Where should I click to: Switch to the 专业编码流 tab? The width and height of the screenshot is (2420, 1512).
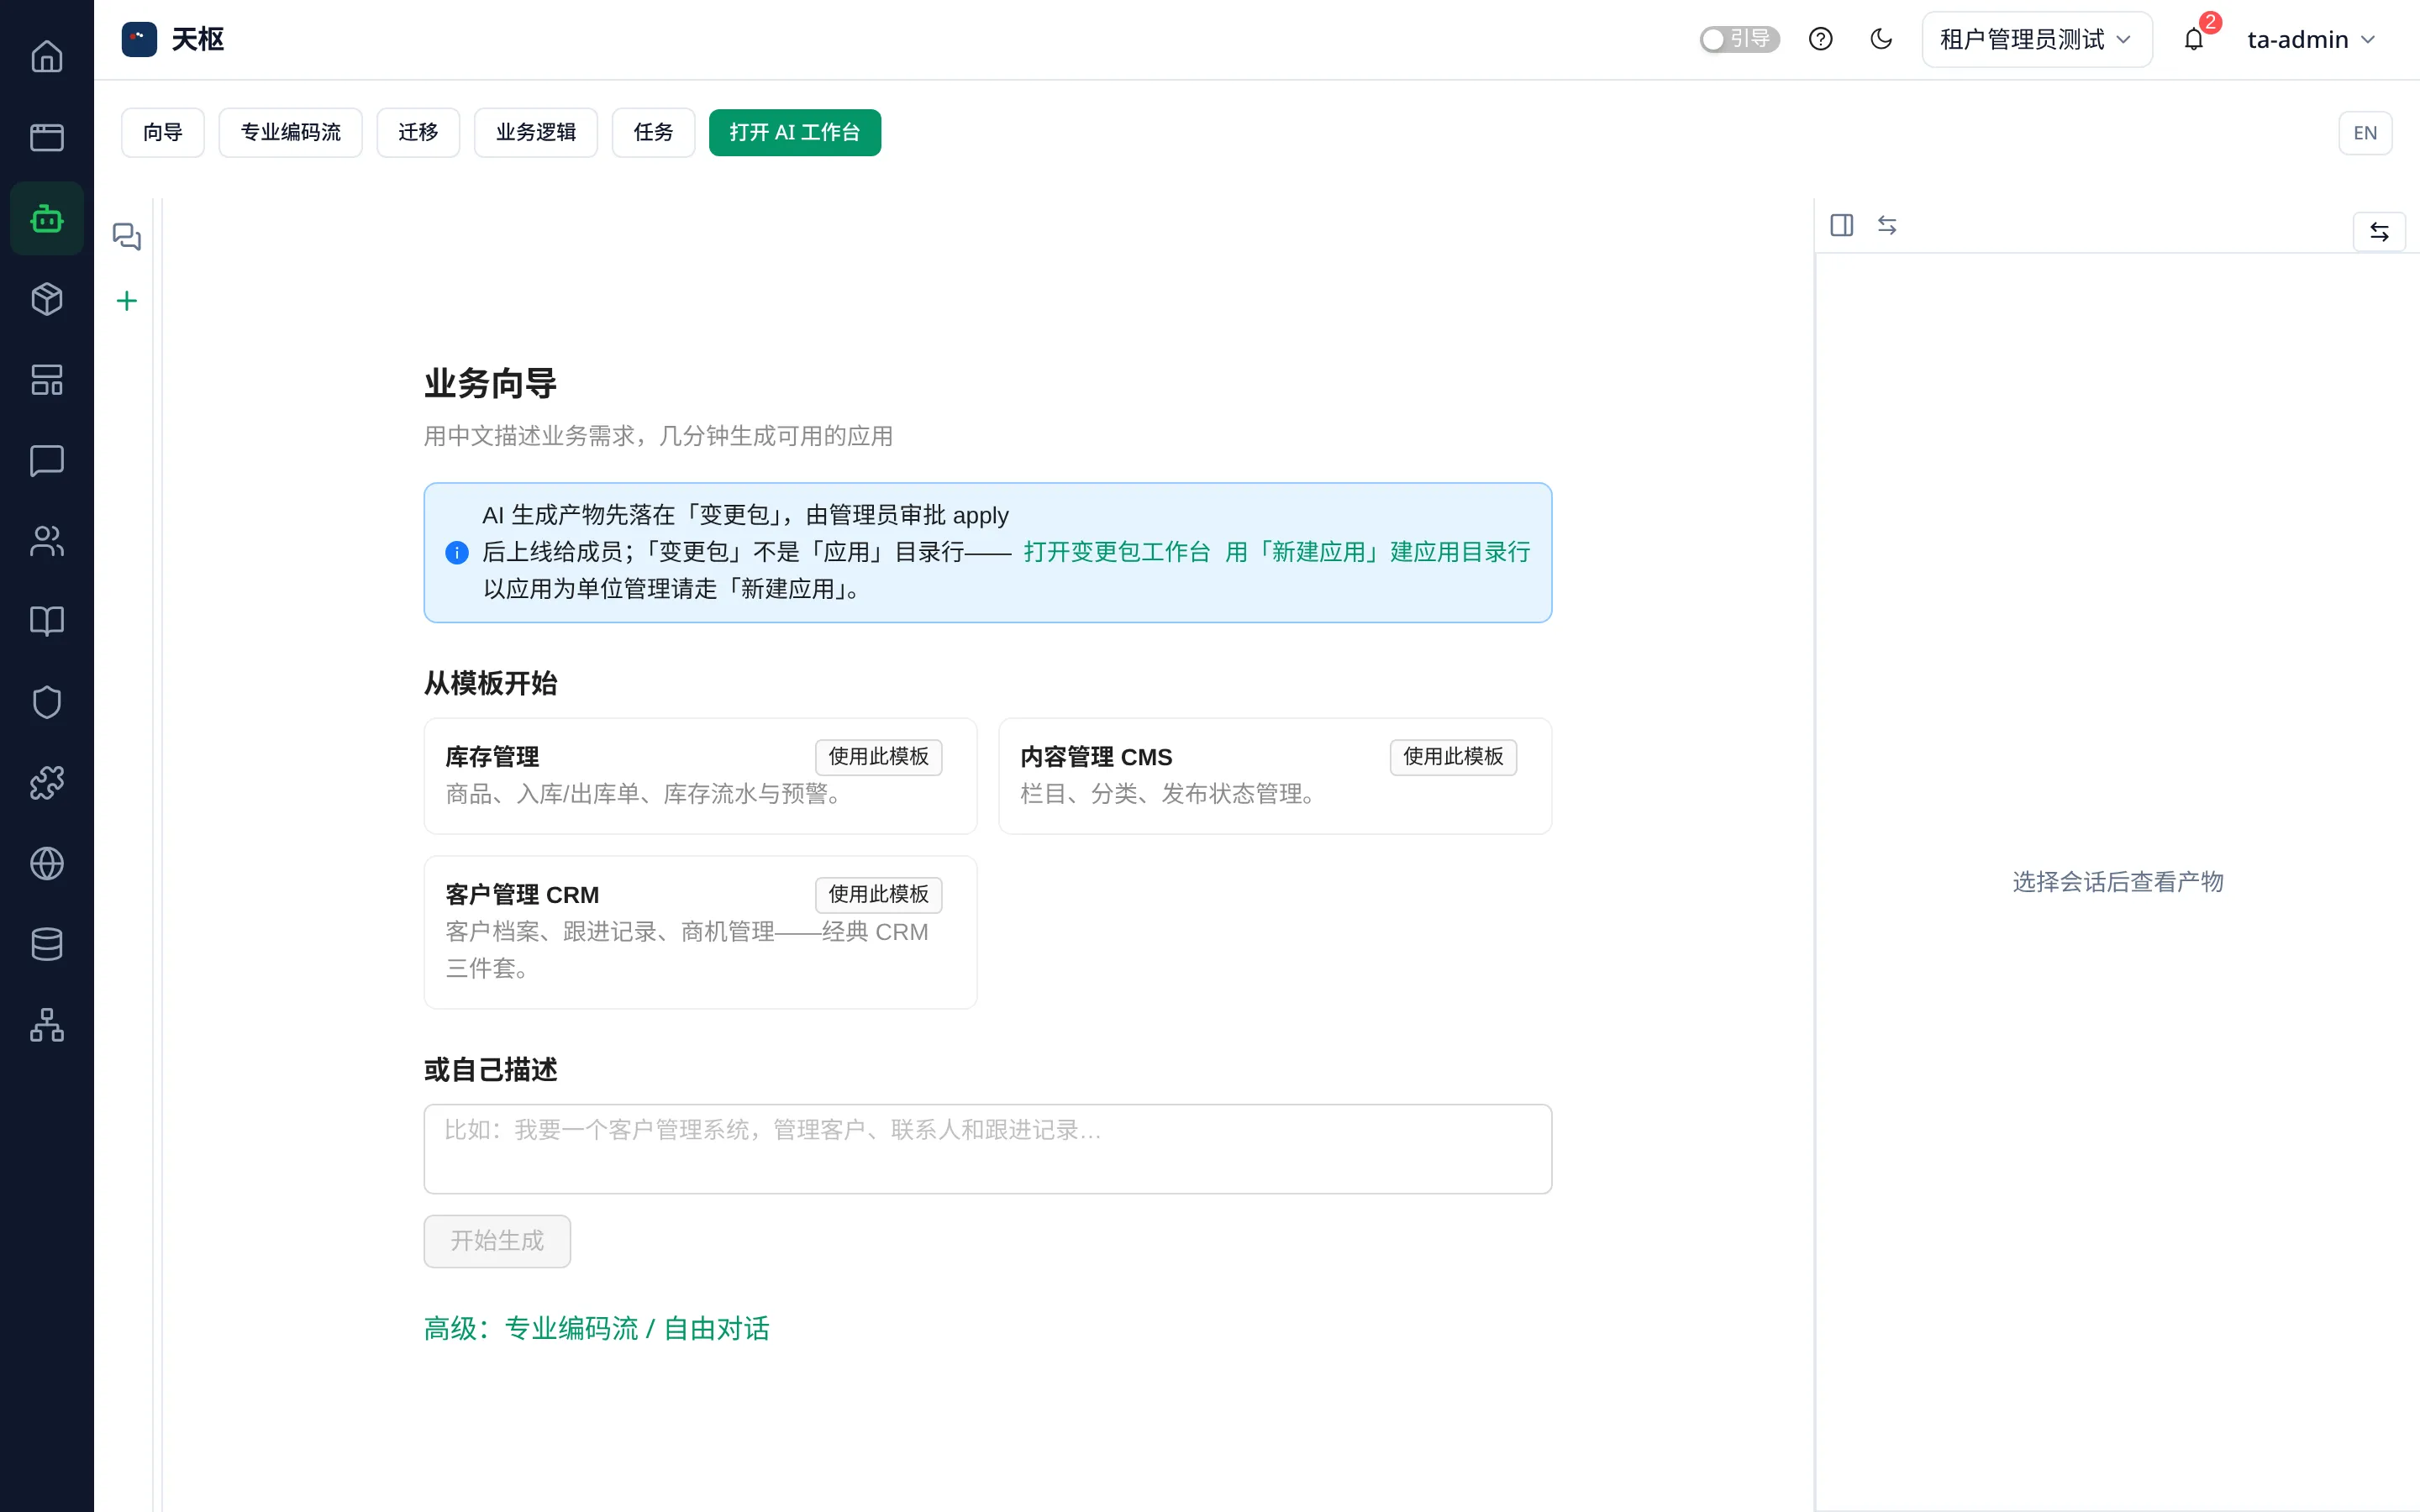click(290, 133)
